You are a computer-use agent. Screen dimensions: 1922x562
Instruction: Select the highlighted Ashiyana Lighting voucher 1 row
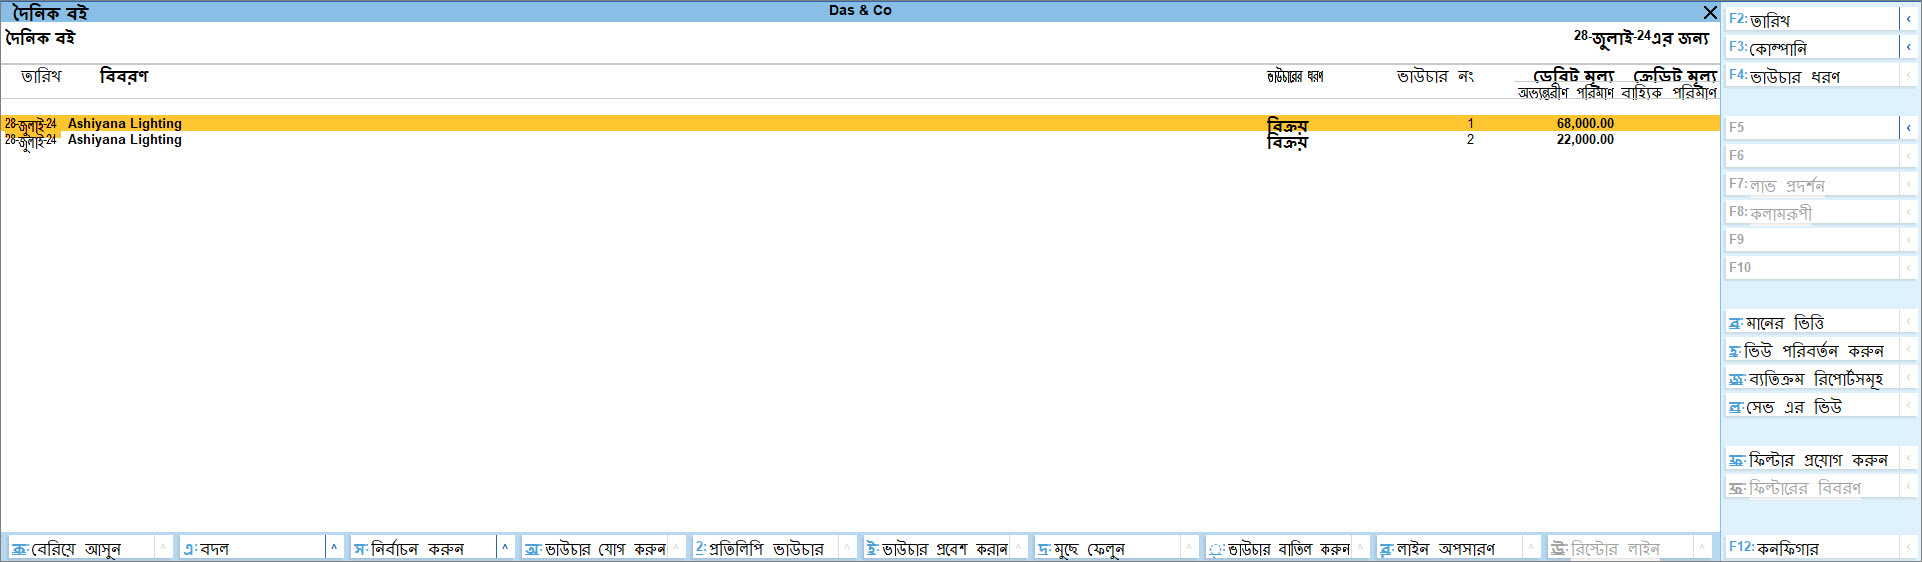860,123
